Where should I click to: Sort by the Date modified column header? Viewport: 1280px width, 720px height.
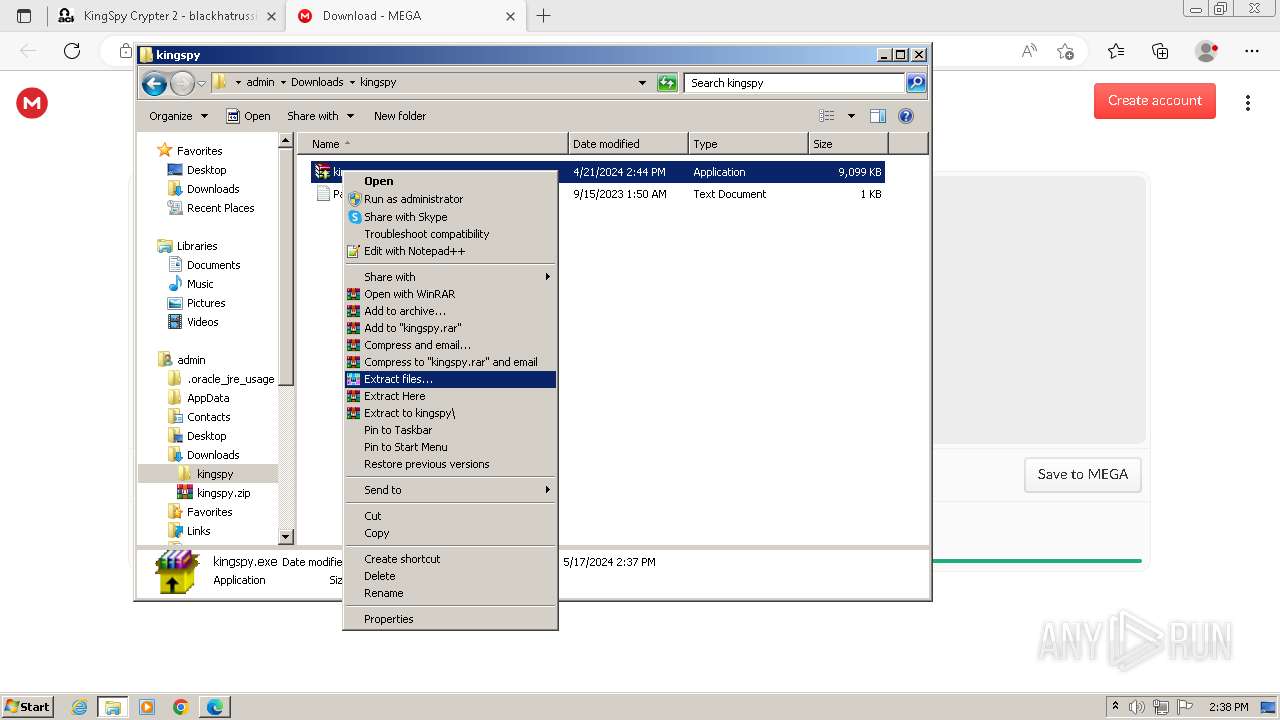tap(628, 144)
